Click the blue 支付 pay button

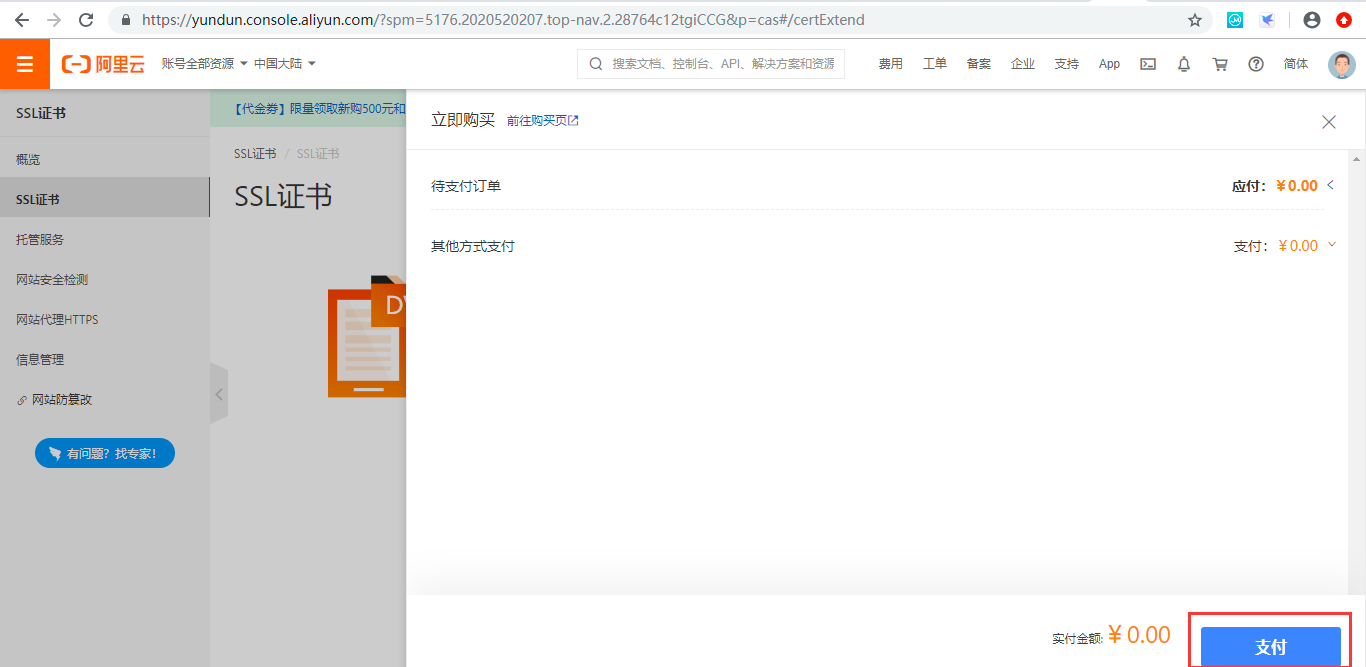coord(1270,646)
